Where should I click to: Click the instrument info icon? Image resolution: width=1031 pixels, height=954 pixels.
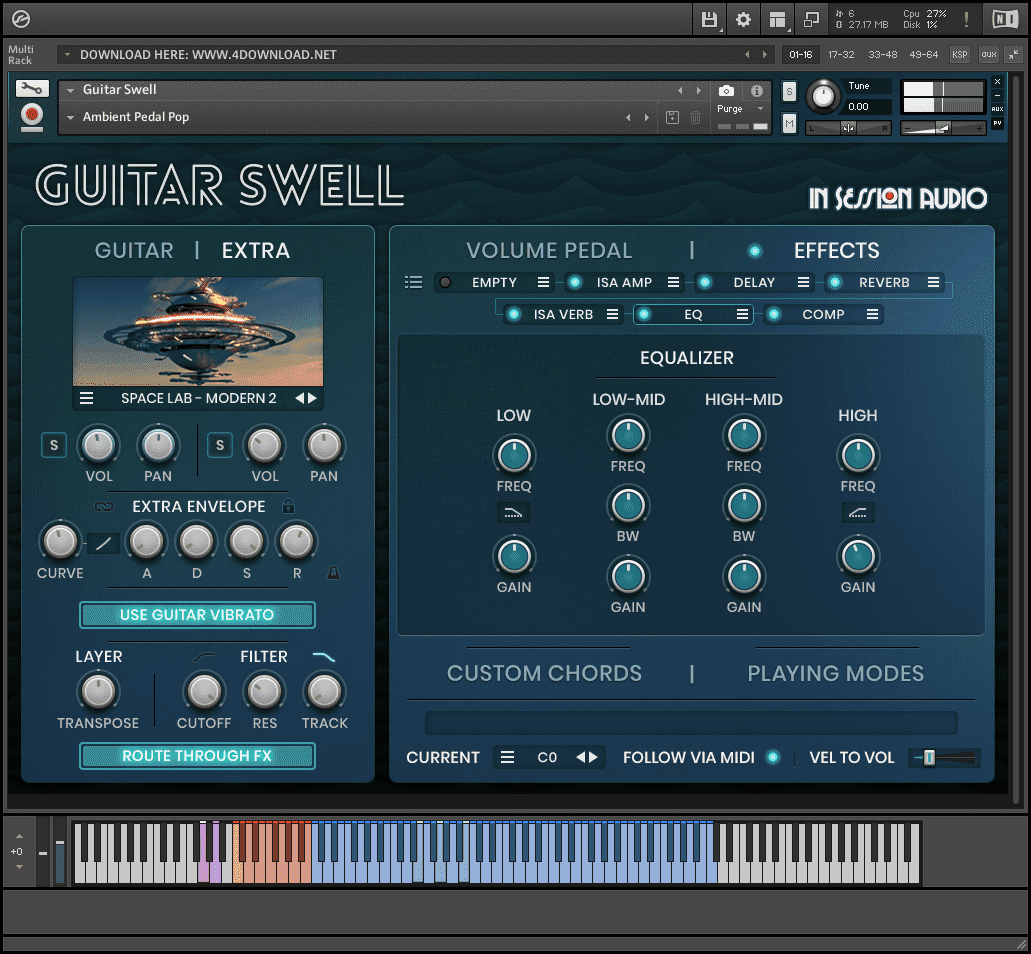757,91
